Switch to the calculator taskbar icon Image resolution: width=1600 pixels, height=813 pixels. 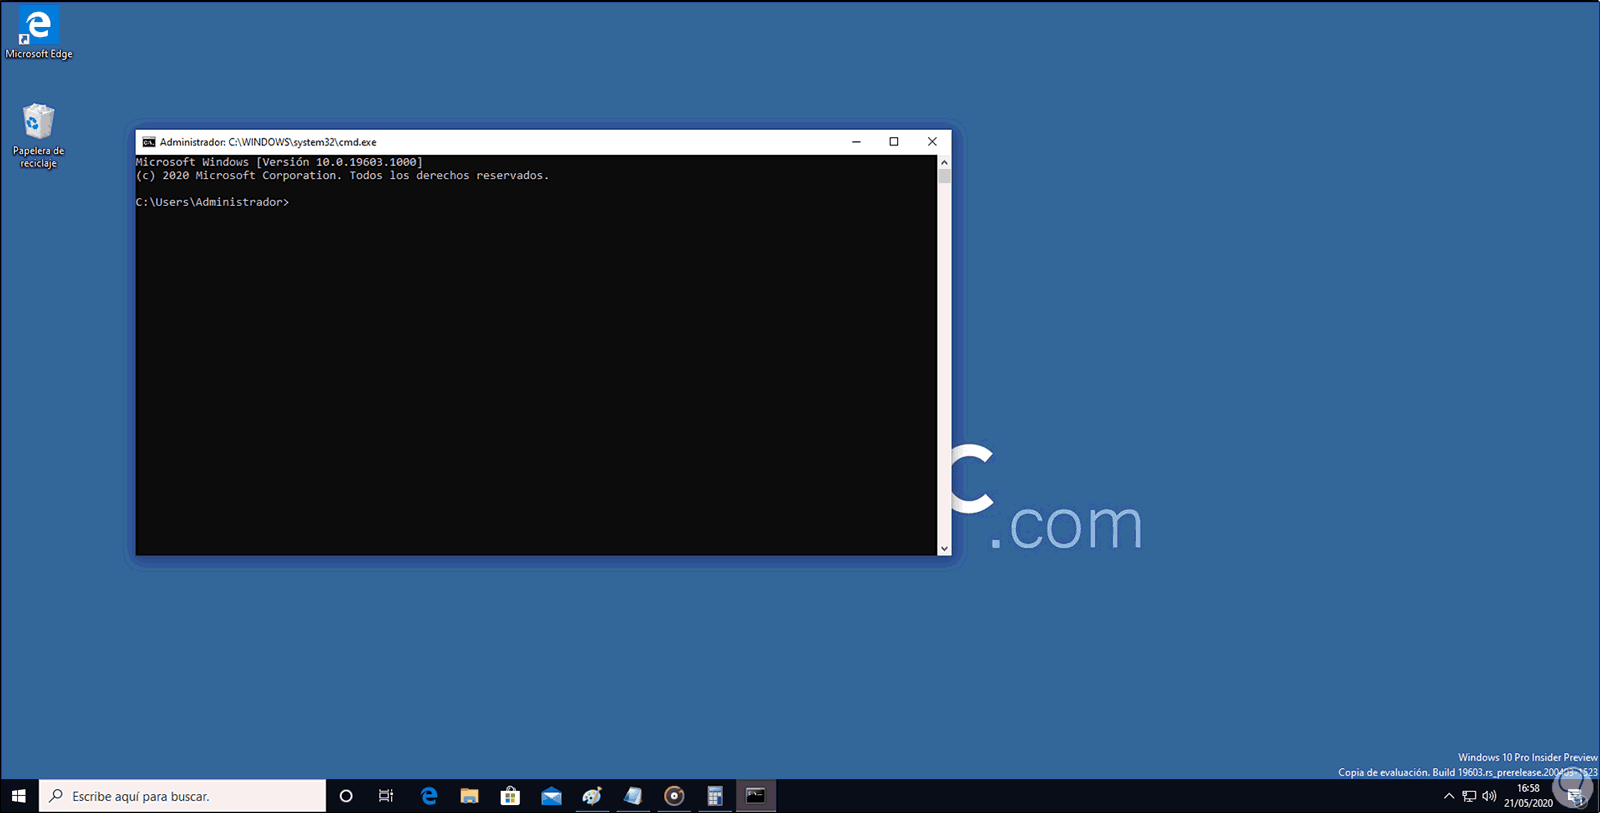[x=715, y=796]
